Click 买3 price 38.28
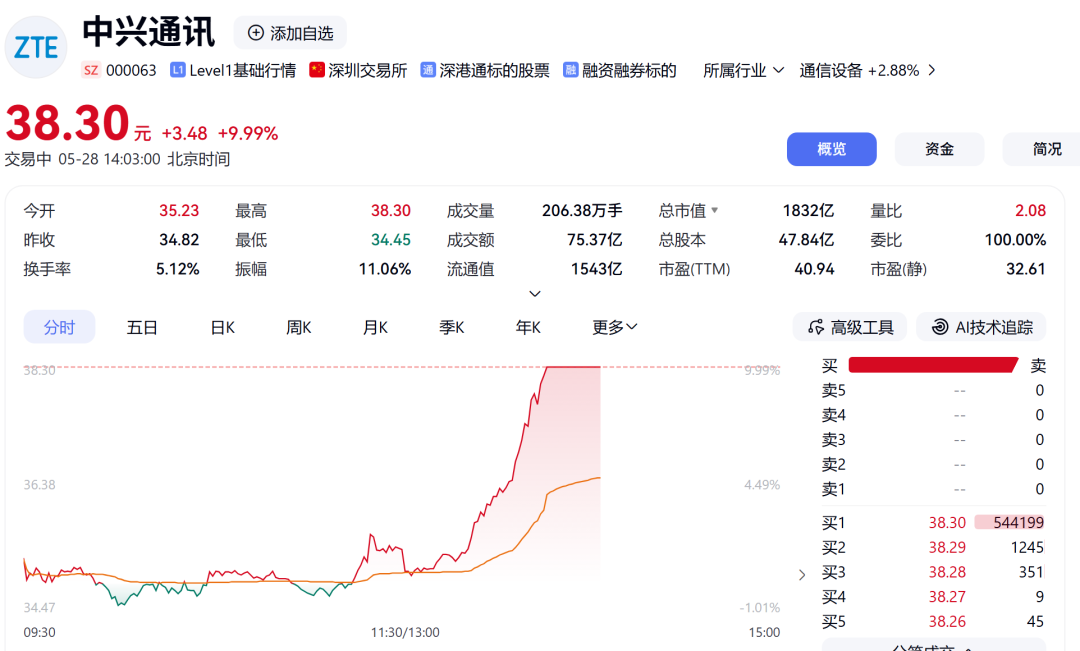 click(947, 572)
